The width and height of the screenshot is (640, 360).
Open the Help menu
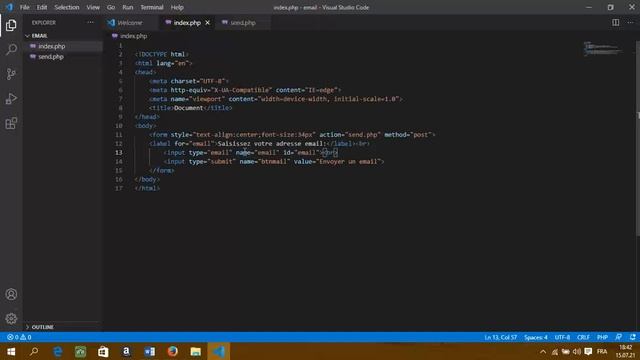coord(177,7)
